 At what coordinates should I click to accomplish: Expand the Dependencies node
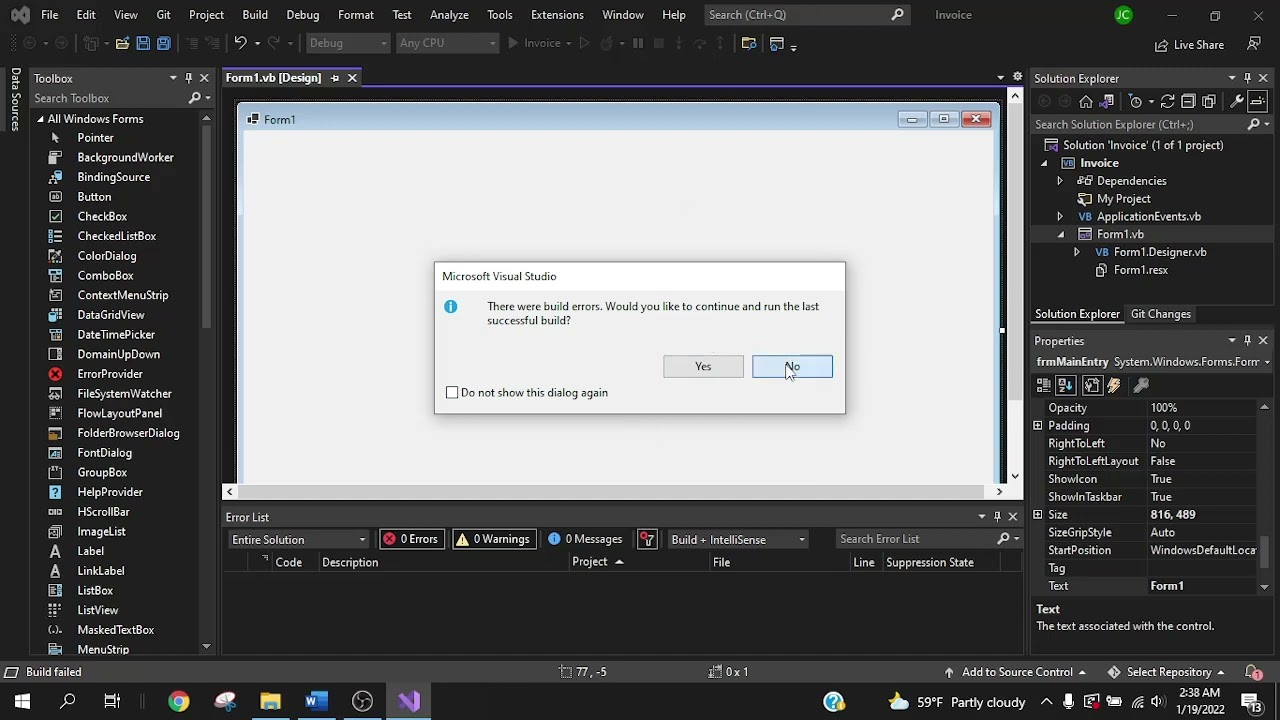pos(1060,181)
